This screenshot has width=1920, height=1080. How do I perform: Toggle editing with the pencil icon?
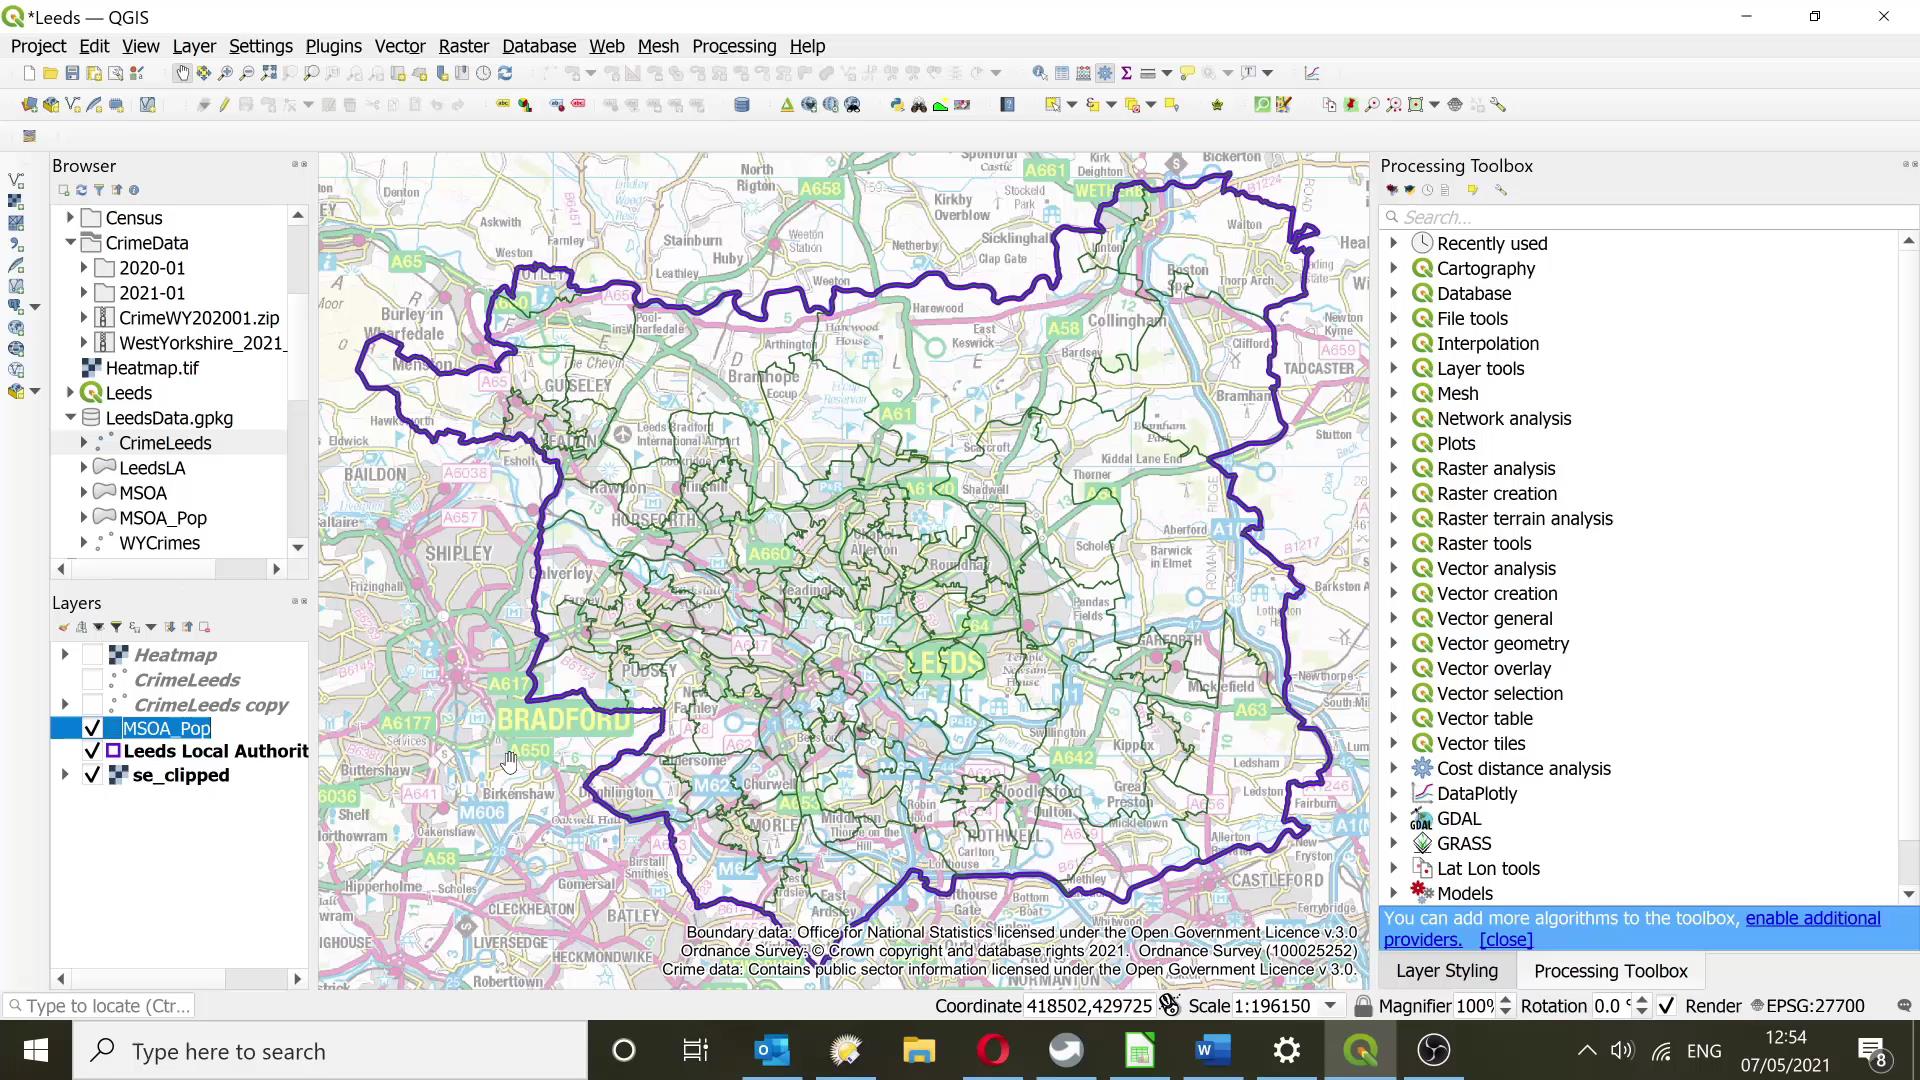pyautogui.click(x=224, y=105)
